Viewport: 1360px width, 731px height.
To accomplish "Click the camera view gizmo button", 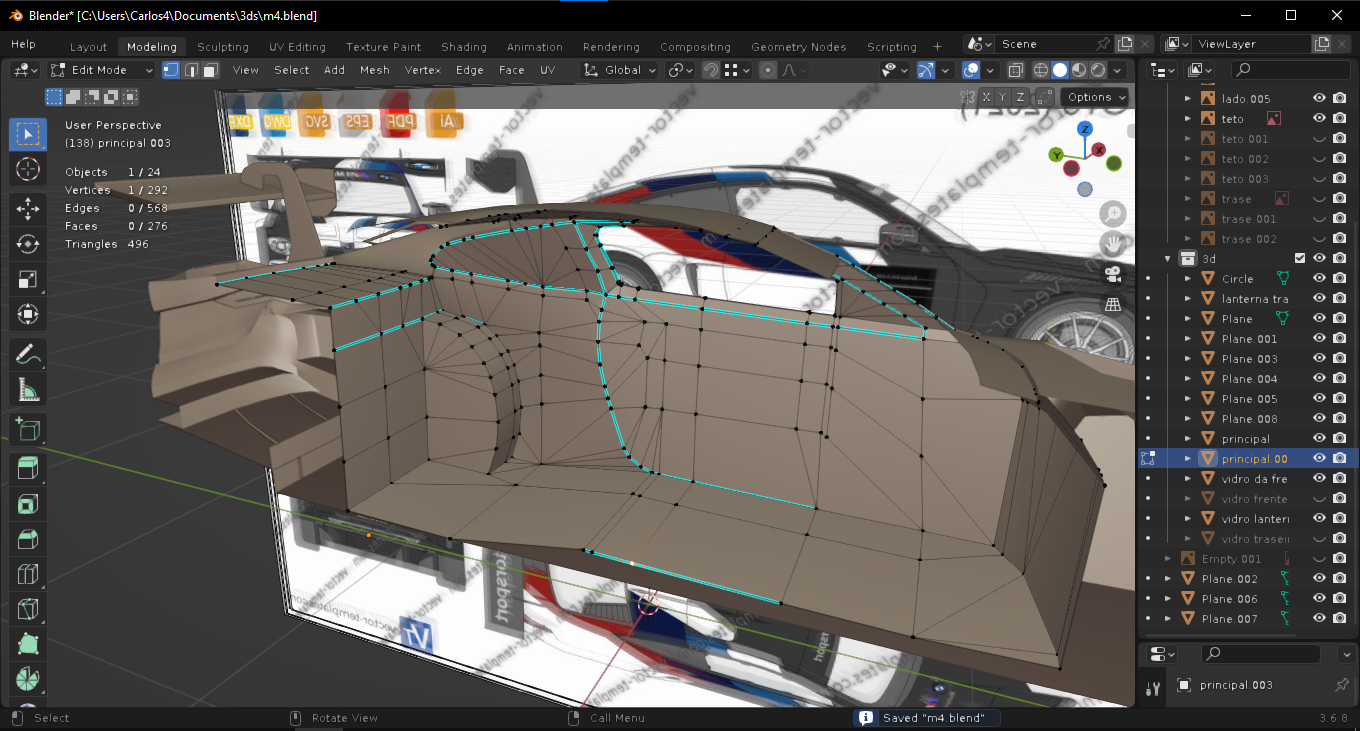I will tap(1112, 274).
